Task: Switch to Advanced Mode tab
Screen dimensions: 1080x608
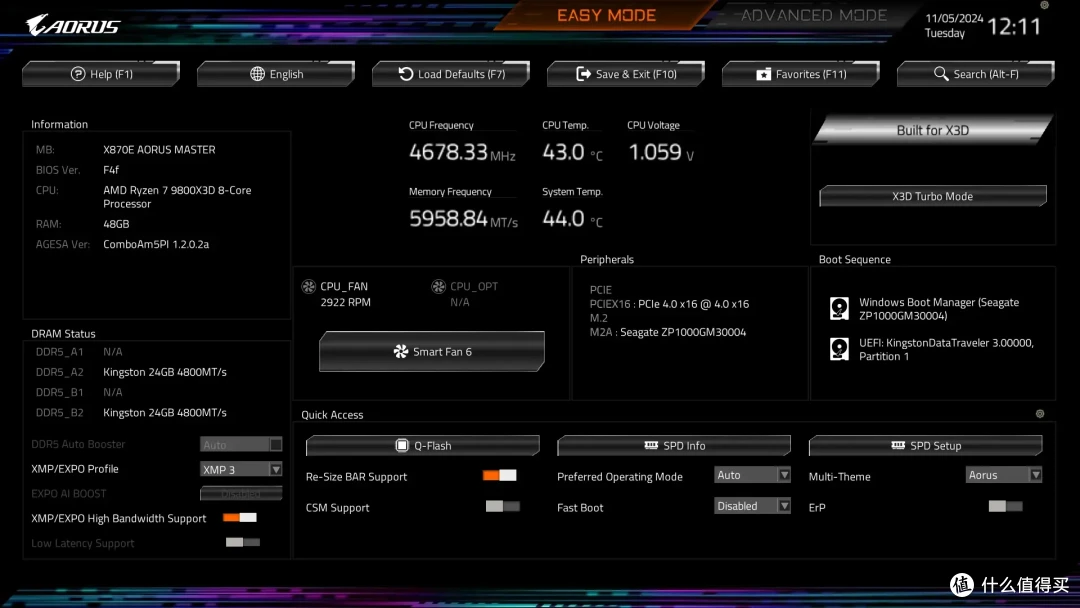Action: tap(813, 15)
